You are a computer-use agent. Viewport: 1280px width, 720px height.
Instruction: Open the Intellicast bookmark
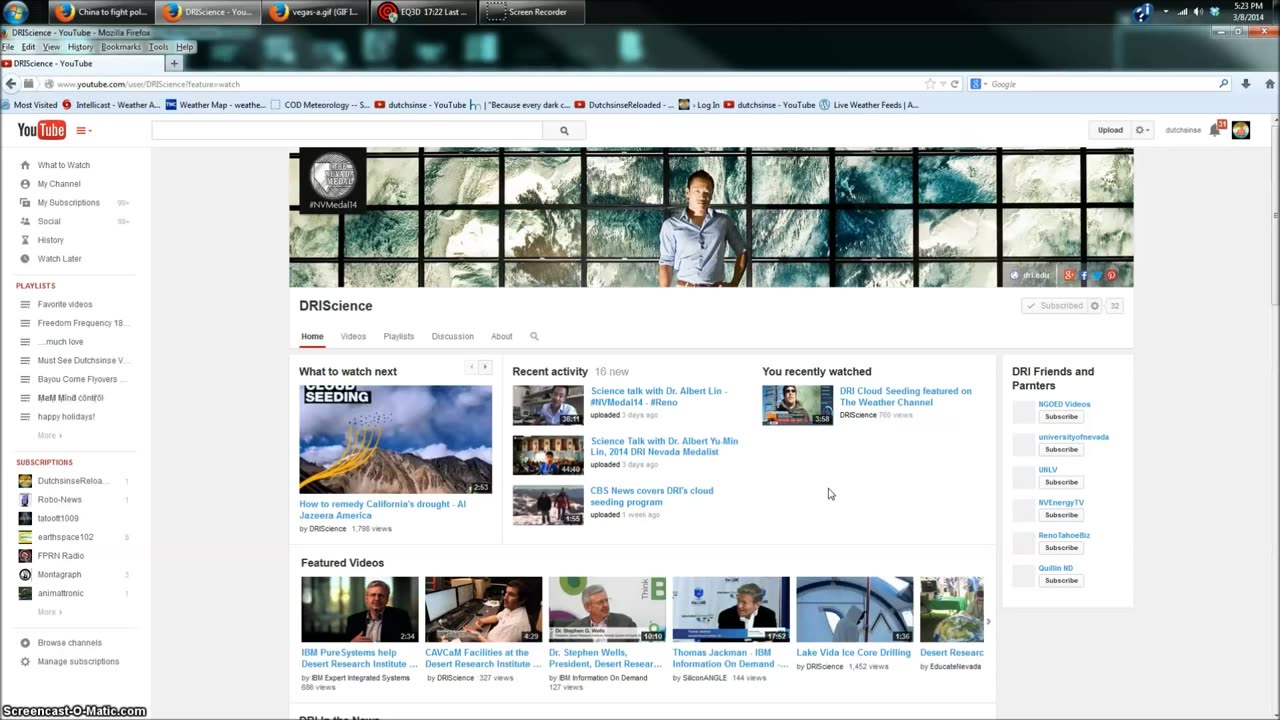[111, 105]
